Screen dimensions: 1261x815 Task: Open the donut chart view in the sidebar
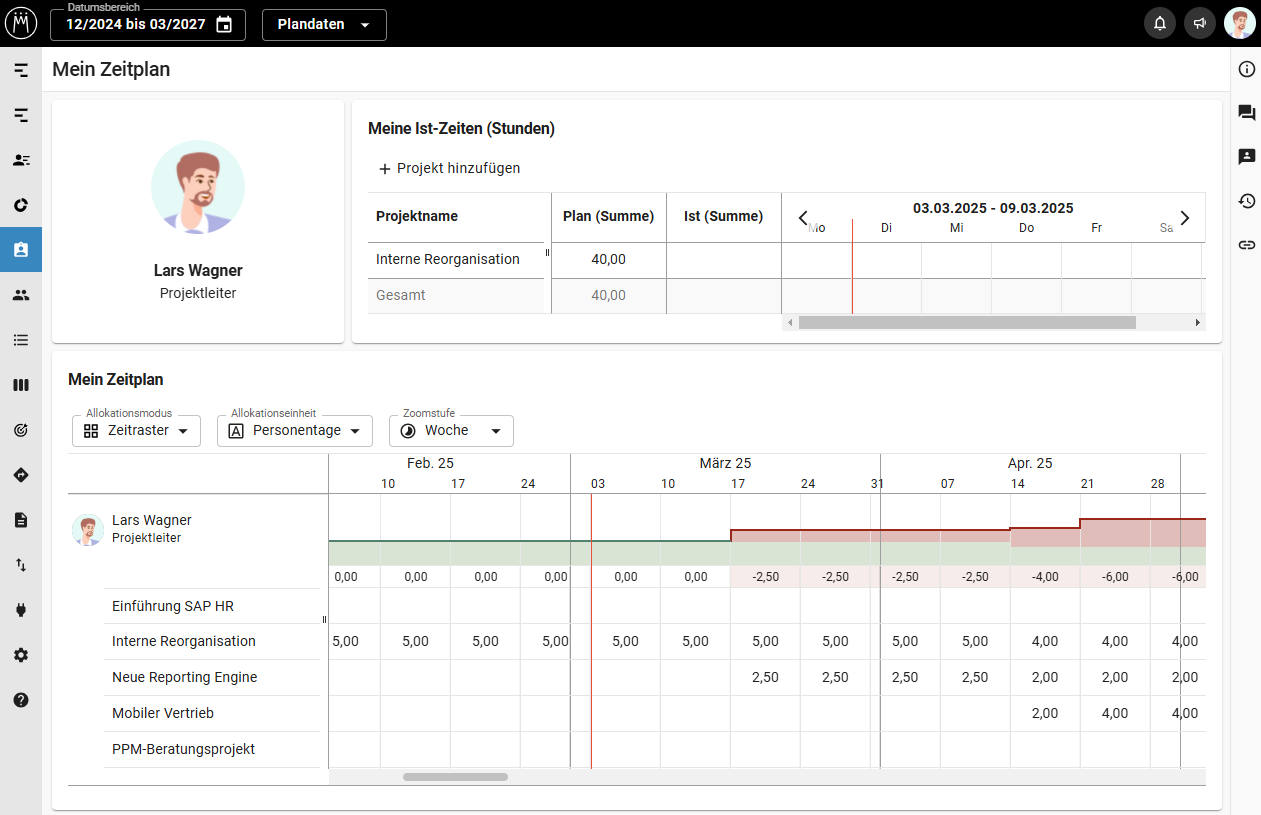[21, 205]
